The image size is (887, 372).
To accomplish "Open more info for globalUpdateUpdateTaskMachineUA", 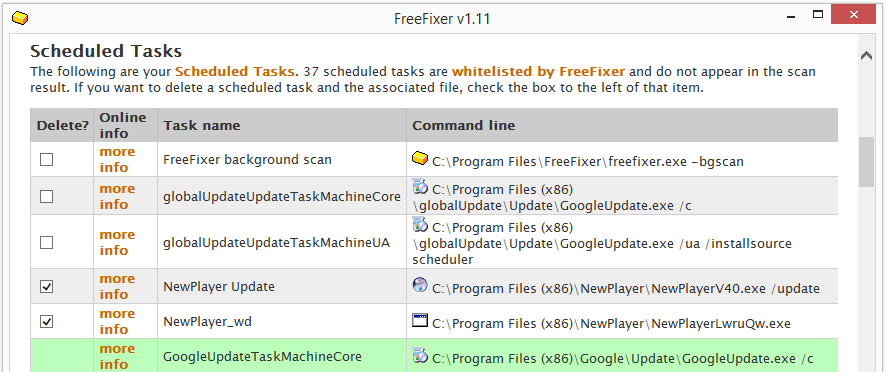I will click(x=117, y=243).
